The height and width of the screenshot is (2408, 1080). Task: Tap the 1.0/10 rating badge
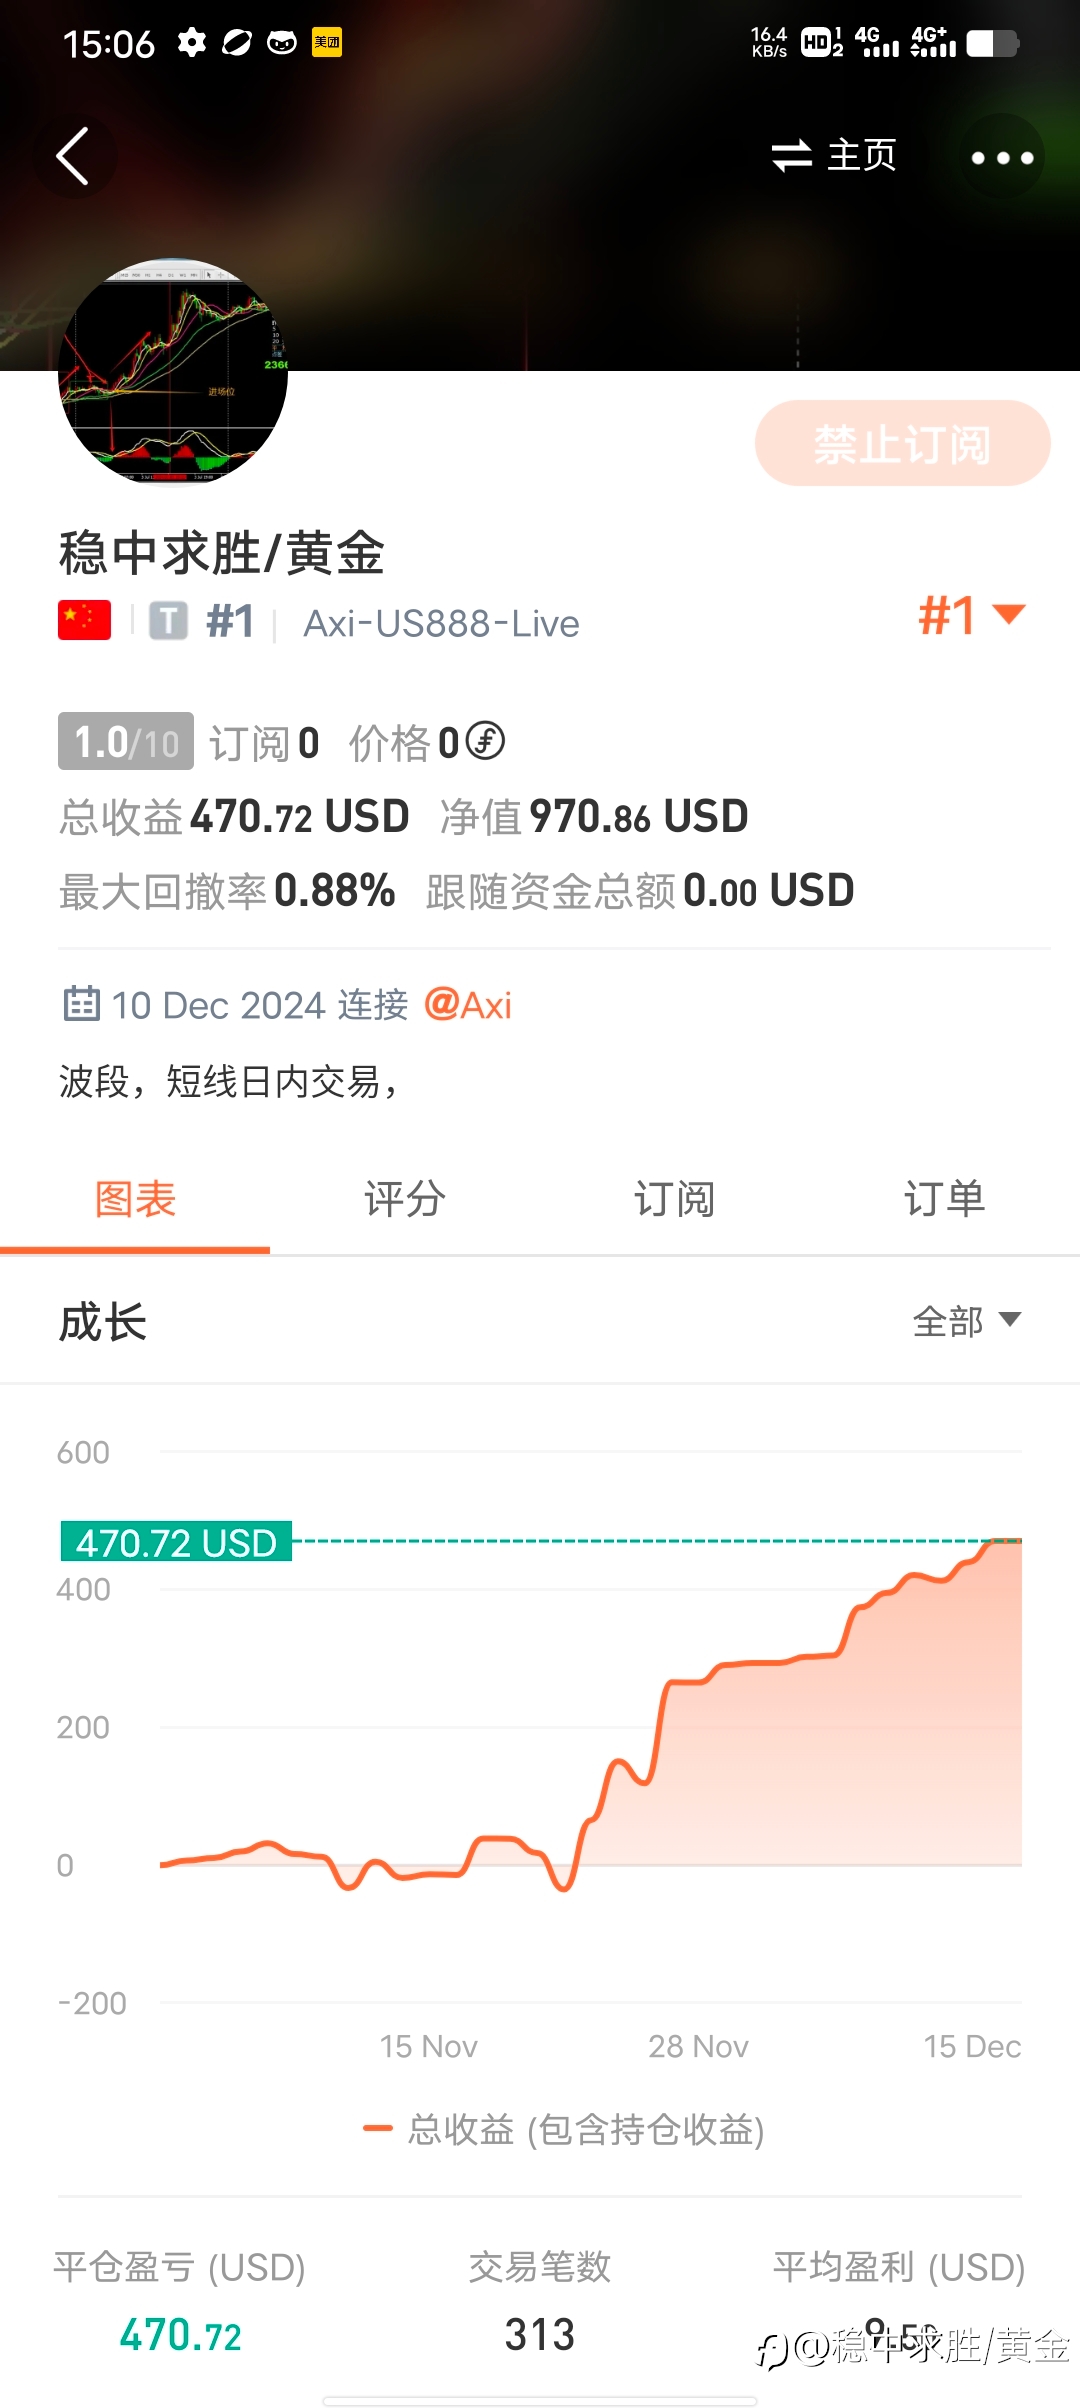(x=126, y=742)
